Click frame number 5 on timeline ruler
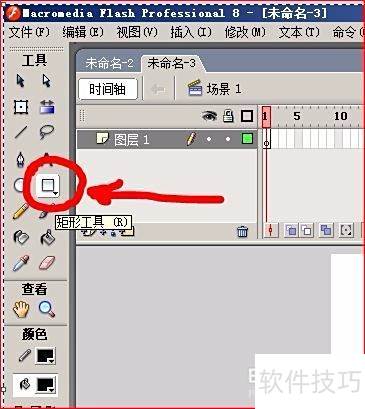This screenshot has width=365, height=409. pos(297,116)
